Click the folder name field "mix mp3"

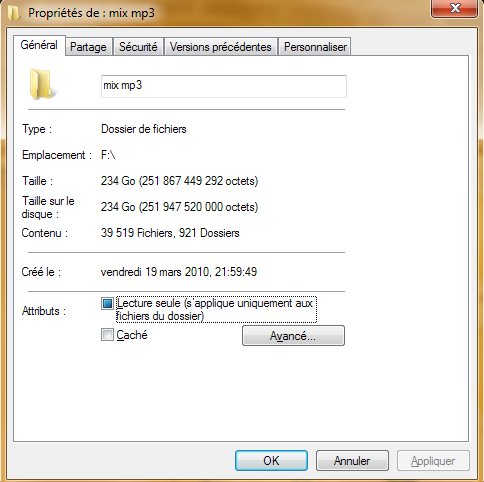[224, 86]
